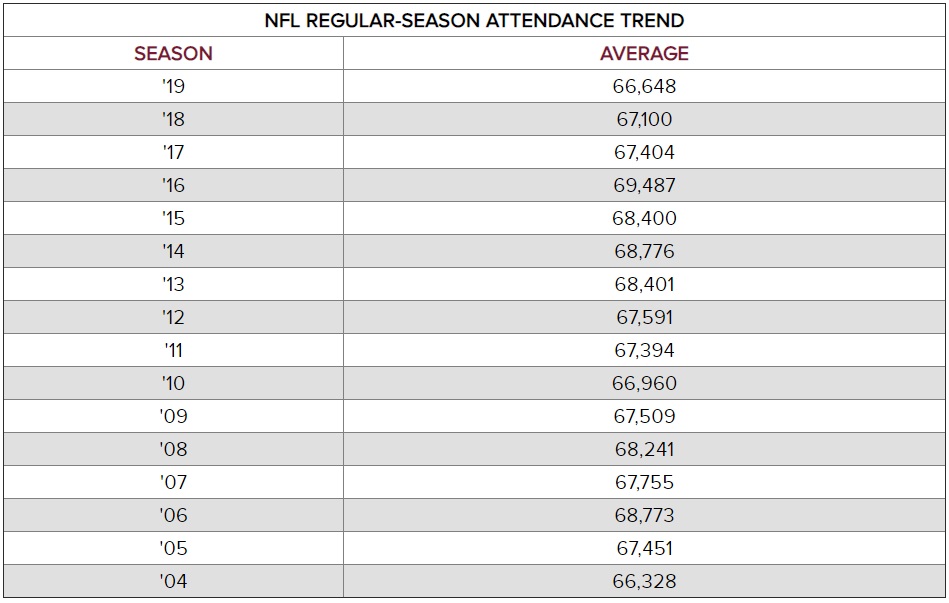This screenshot has width=949, height=603.
Task: Select the 67,451 average value
Action: coord(644,549)
